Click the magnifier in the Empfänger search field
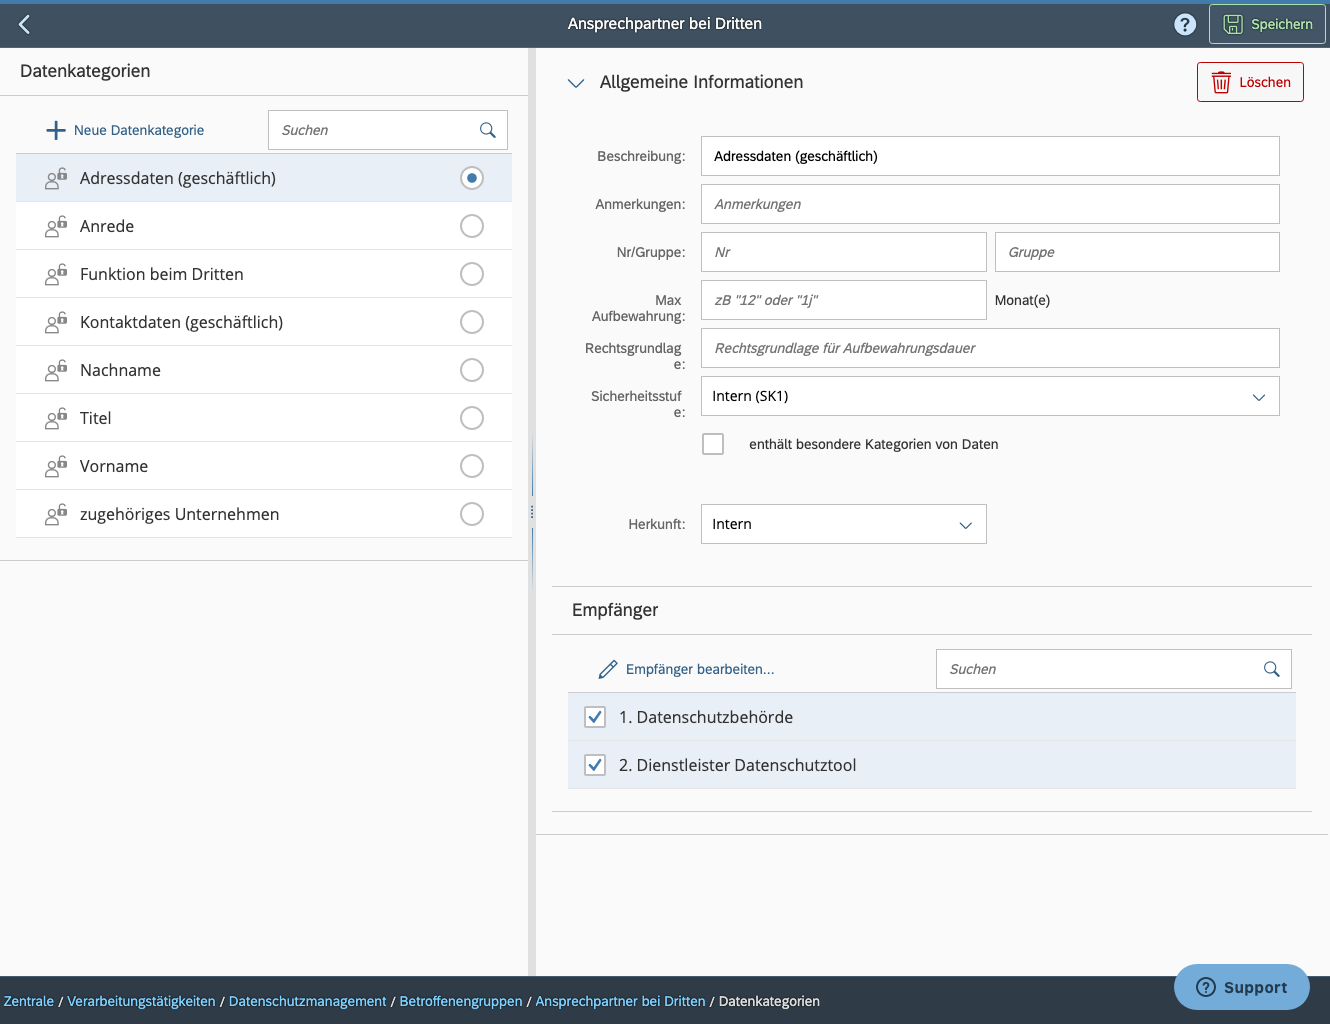The width and height of the screenshot is (1330, 1024). 1271,669
